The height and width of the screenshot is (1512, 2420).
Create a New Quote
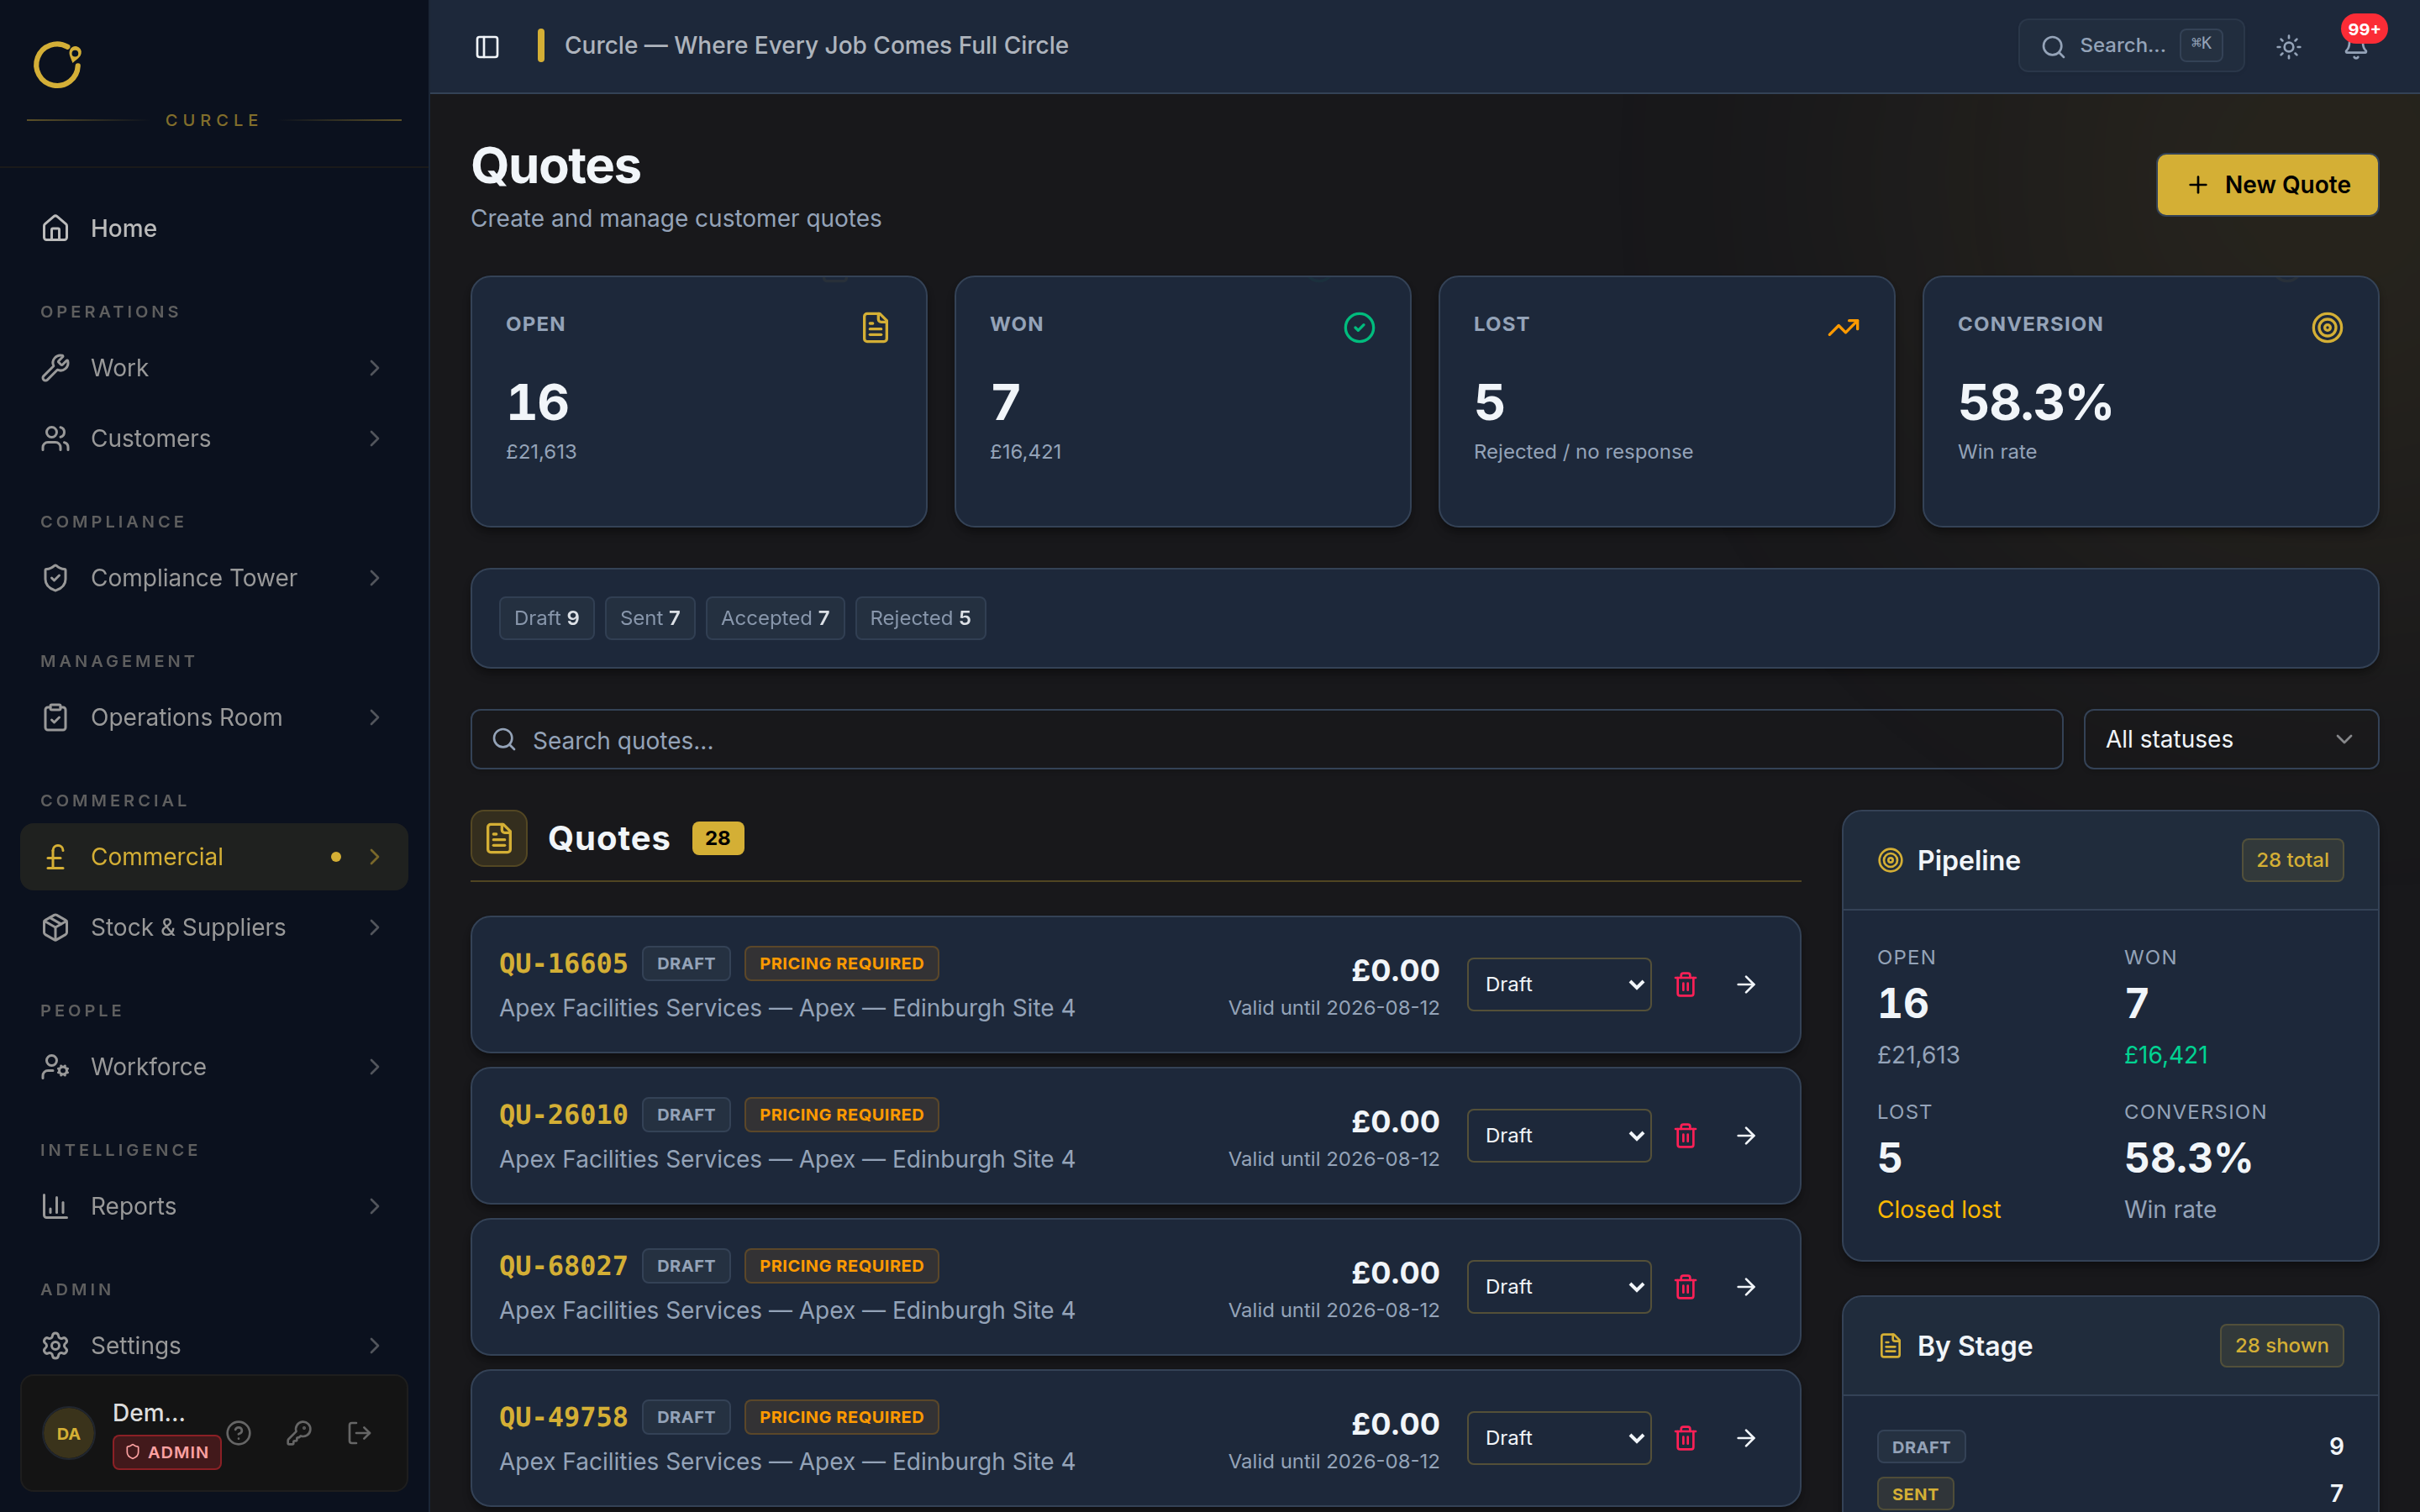[2267, 185]
